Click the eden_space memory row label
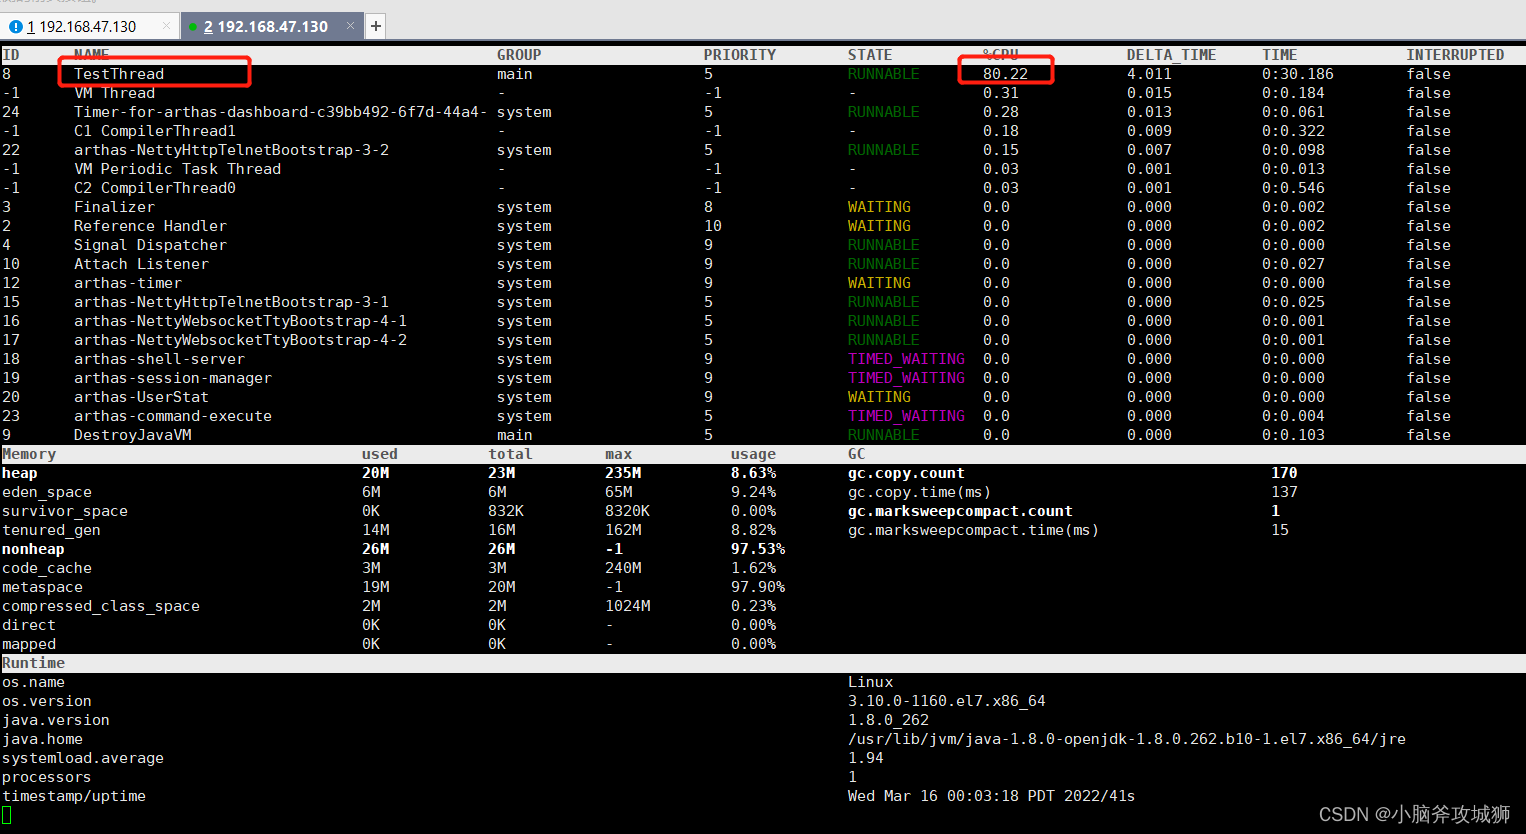The image size is (1526, 834). [x=47, y=492]
